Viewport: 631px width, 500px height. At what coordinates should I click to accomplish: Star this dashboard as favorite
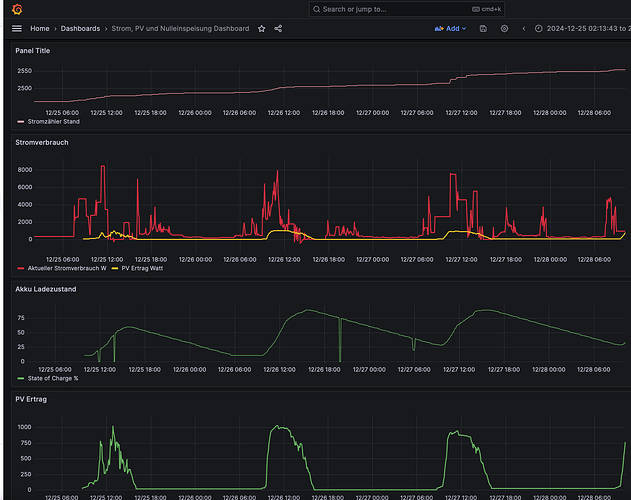click(262, 29)
